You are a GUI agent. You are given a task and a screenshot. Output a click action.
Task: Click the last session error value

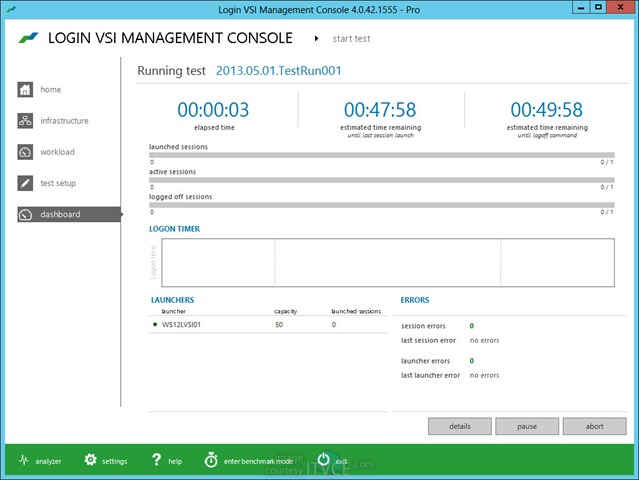(x=484, y=340)
